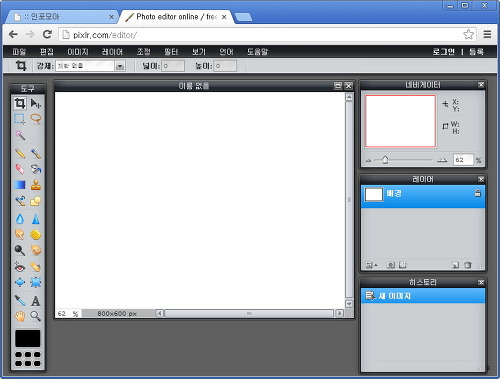Click the Navigator zoom percent field
500x379 pixels.
click(463, 160)
